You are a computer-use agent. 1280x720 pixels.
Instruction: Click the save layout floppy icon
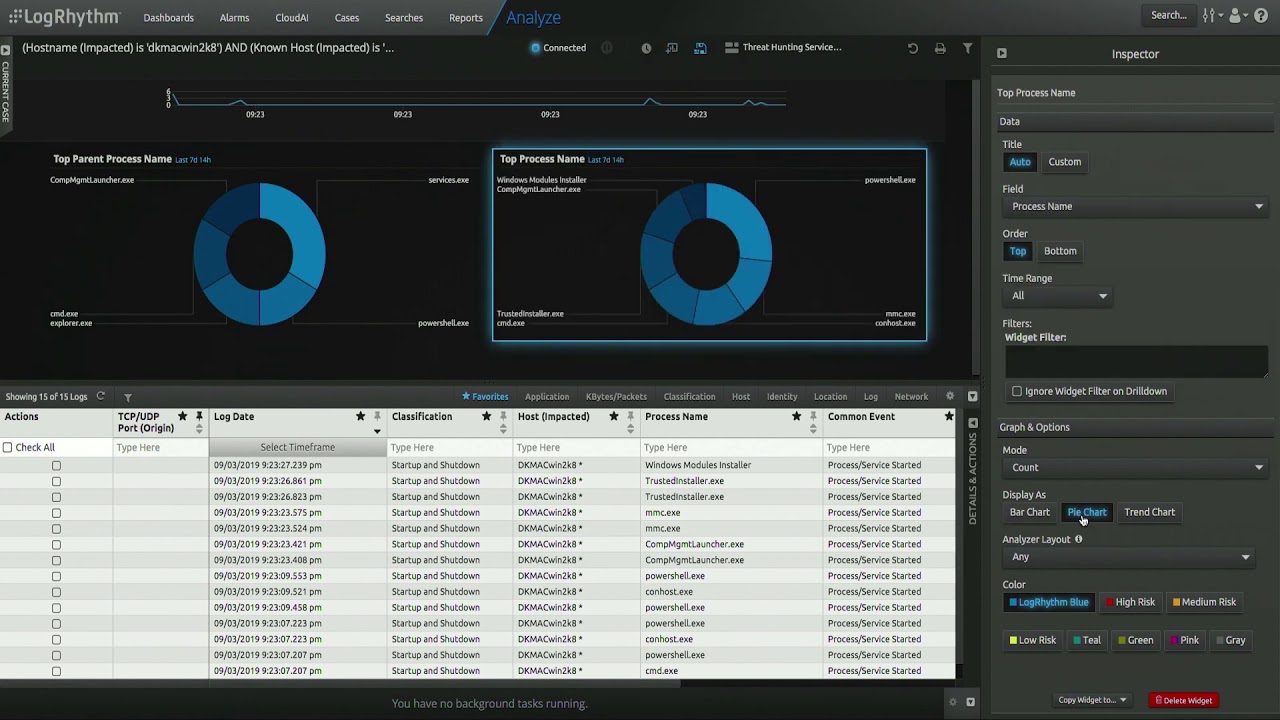click(x=700, y=48)
